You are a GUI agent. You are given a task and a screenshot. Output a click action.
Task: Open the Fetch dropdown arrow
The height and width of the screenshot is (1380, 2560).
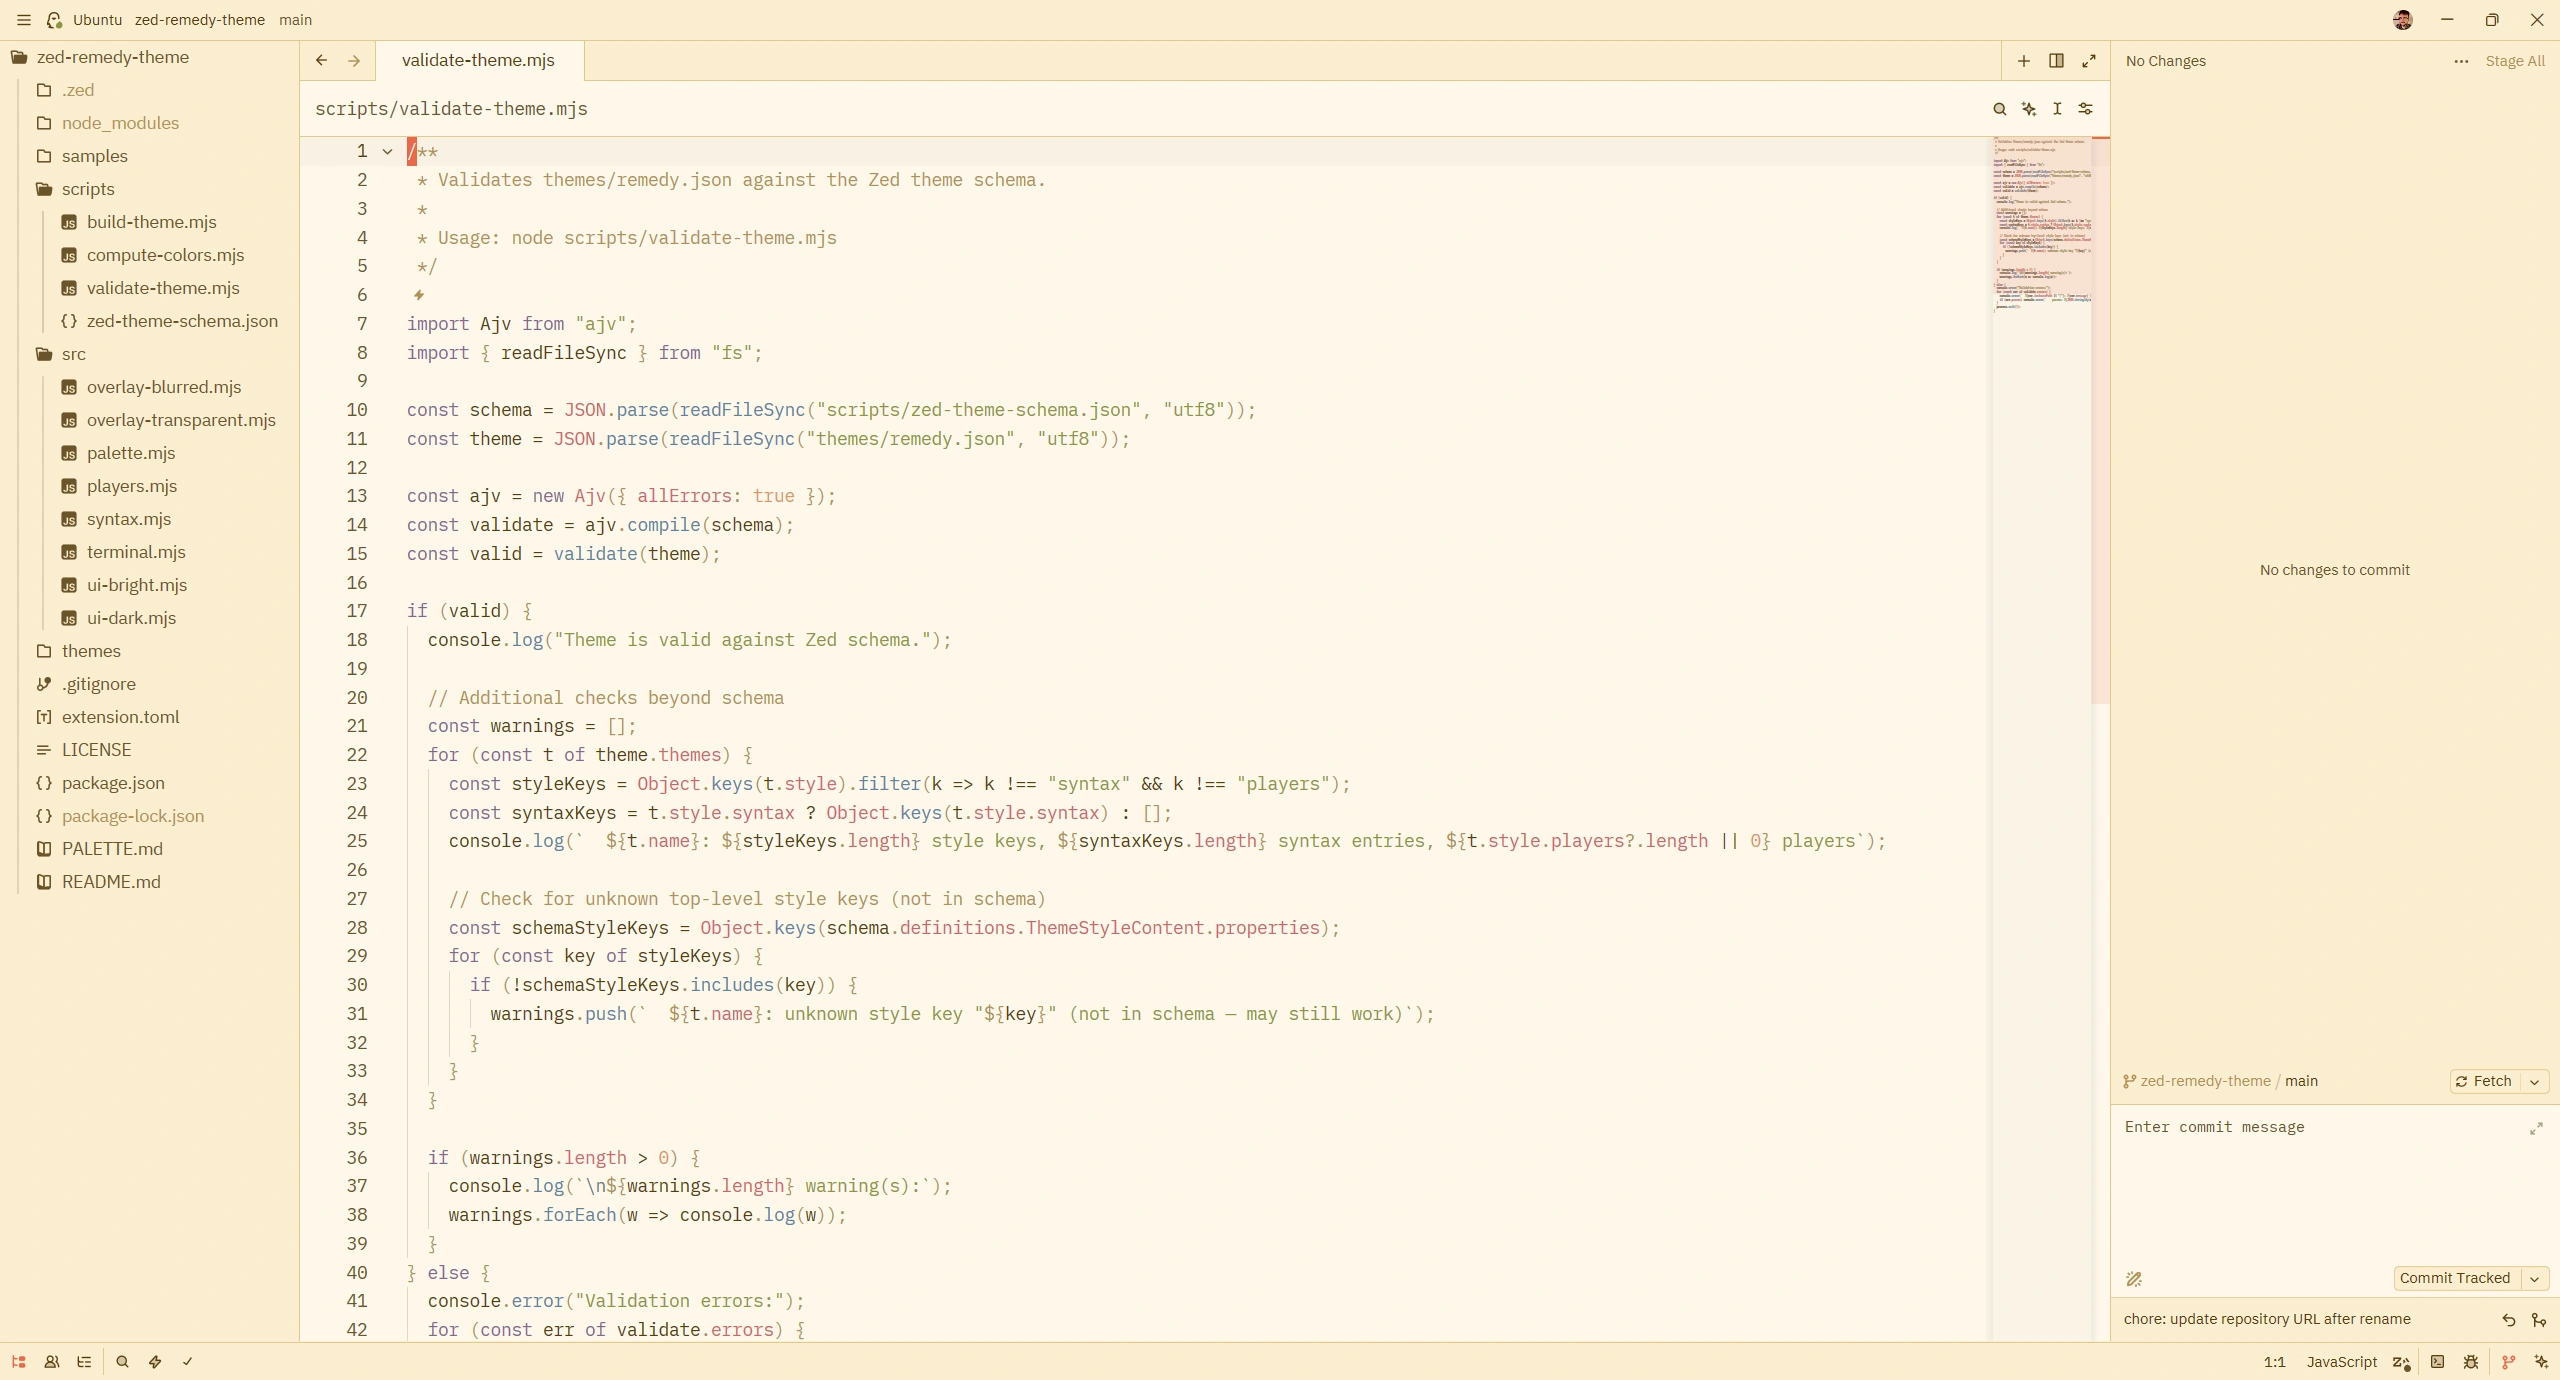click(x=2535, y=1082)
